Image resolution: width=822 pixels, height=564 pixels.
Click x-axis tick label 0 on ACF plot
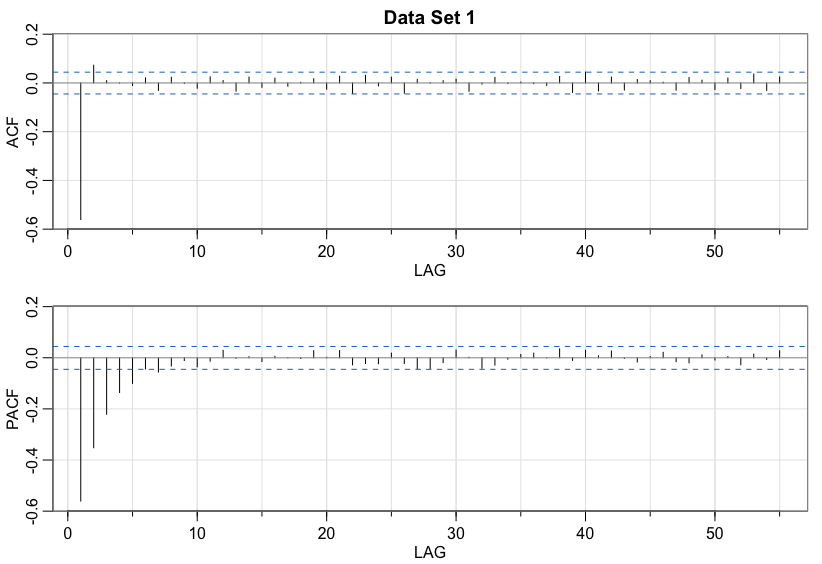click(67, 250)
